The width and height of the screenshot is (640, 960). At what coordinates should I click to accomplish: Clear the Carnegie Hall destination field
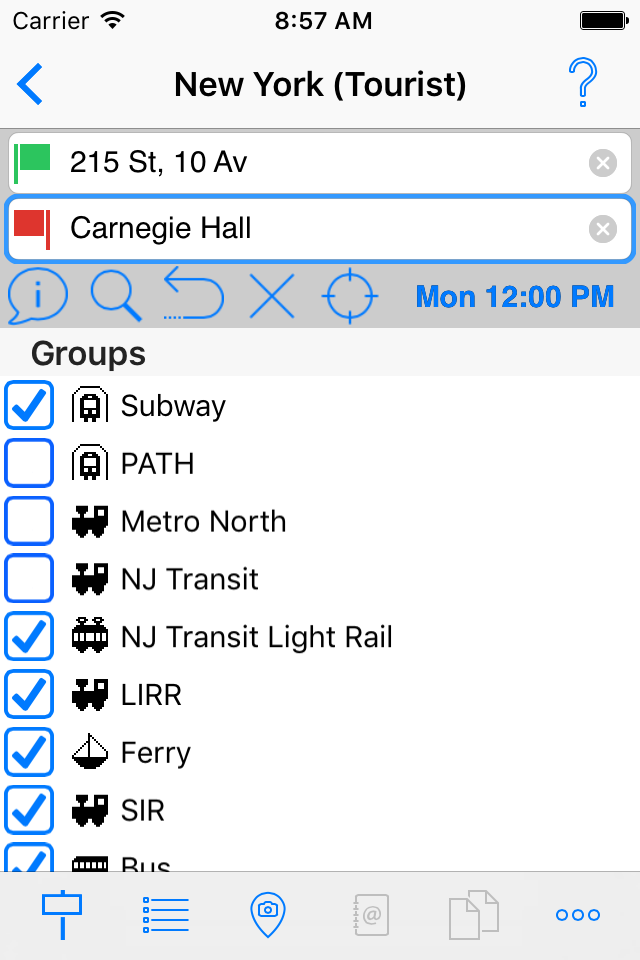[602, 229]
